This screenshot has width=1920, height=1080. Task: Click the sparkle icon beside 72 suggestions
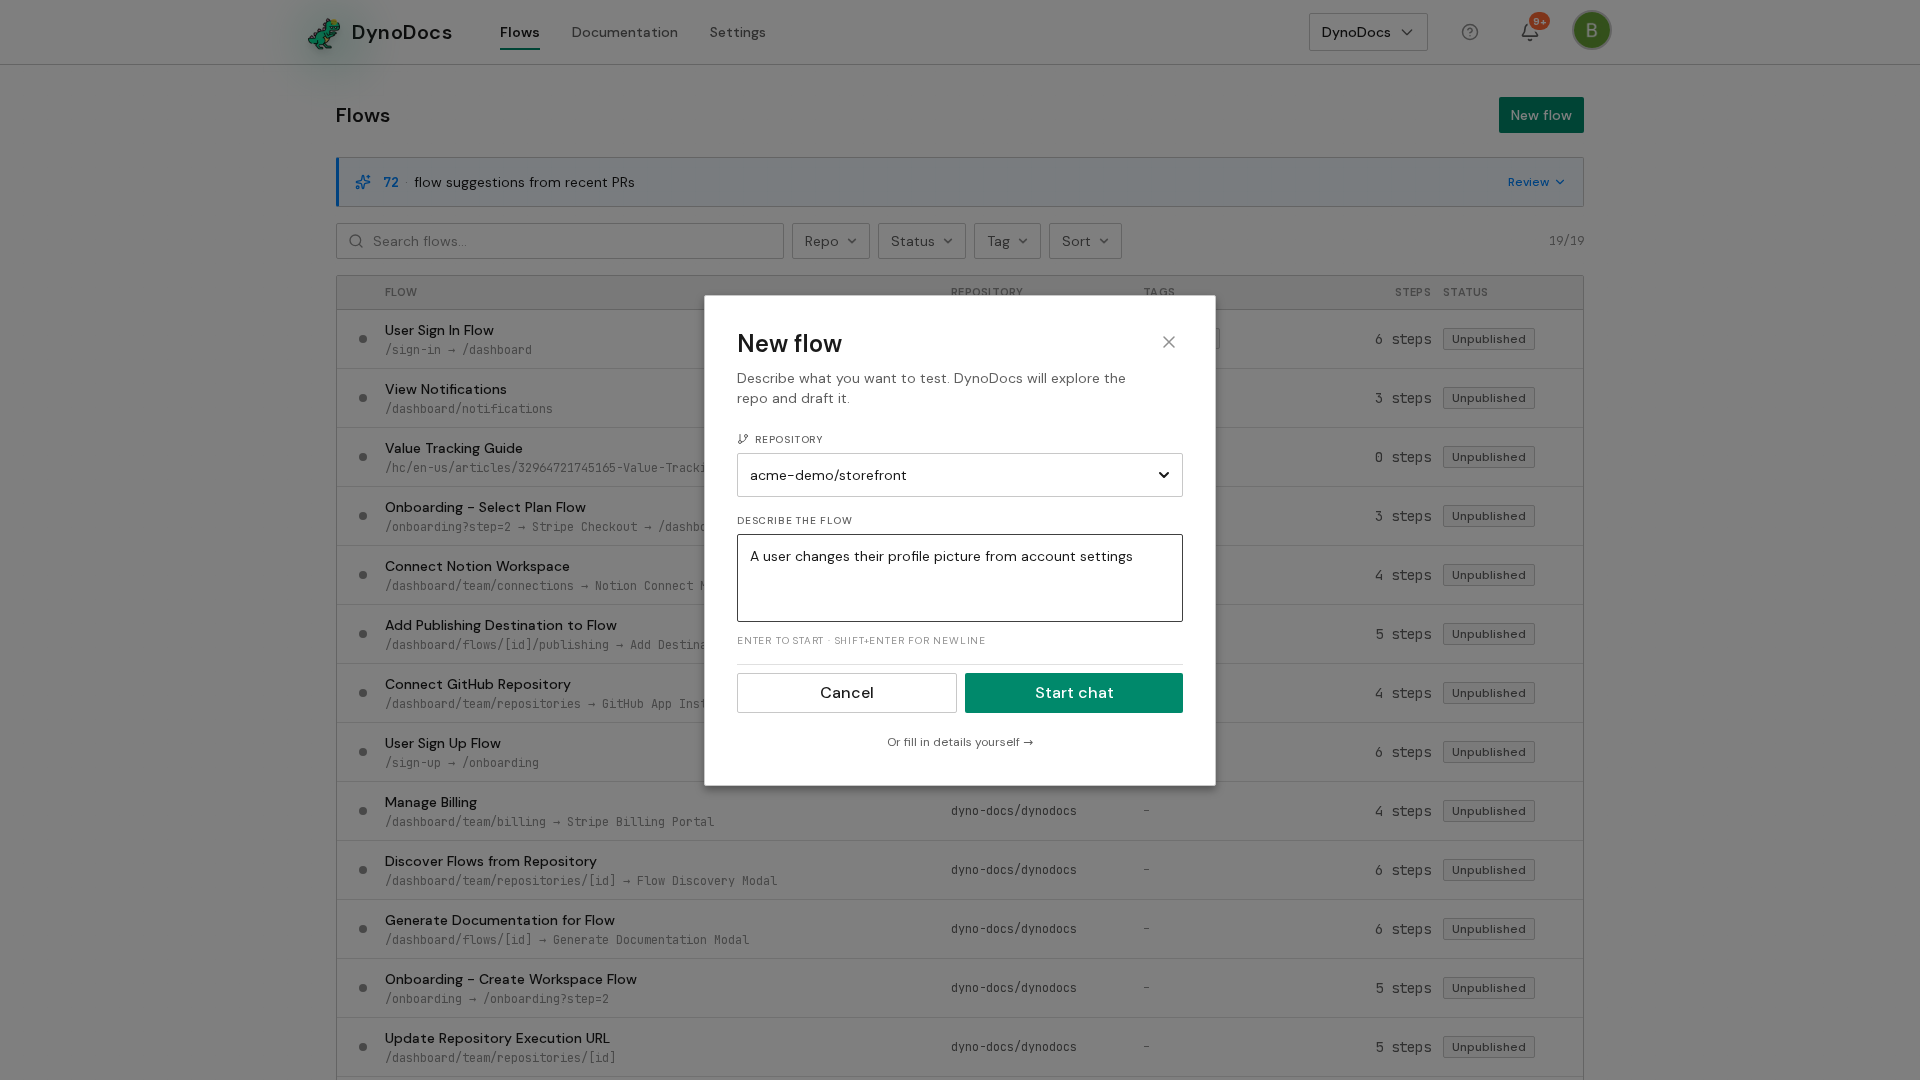pos(363,182)
